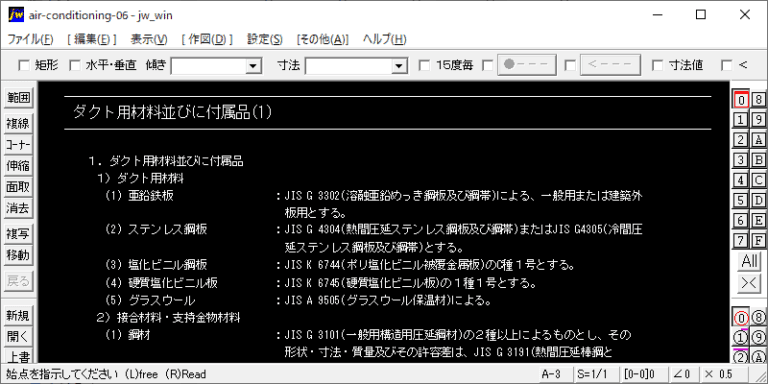This screenshot has height=384, width=768.
Task: Click the 戻る undo button
Action: click(18, 280)
